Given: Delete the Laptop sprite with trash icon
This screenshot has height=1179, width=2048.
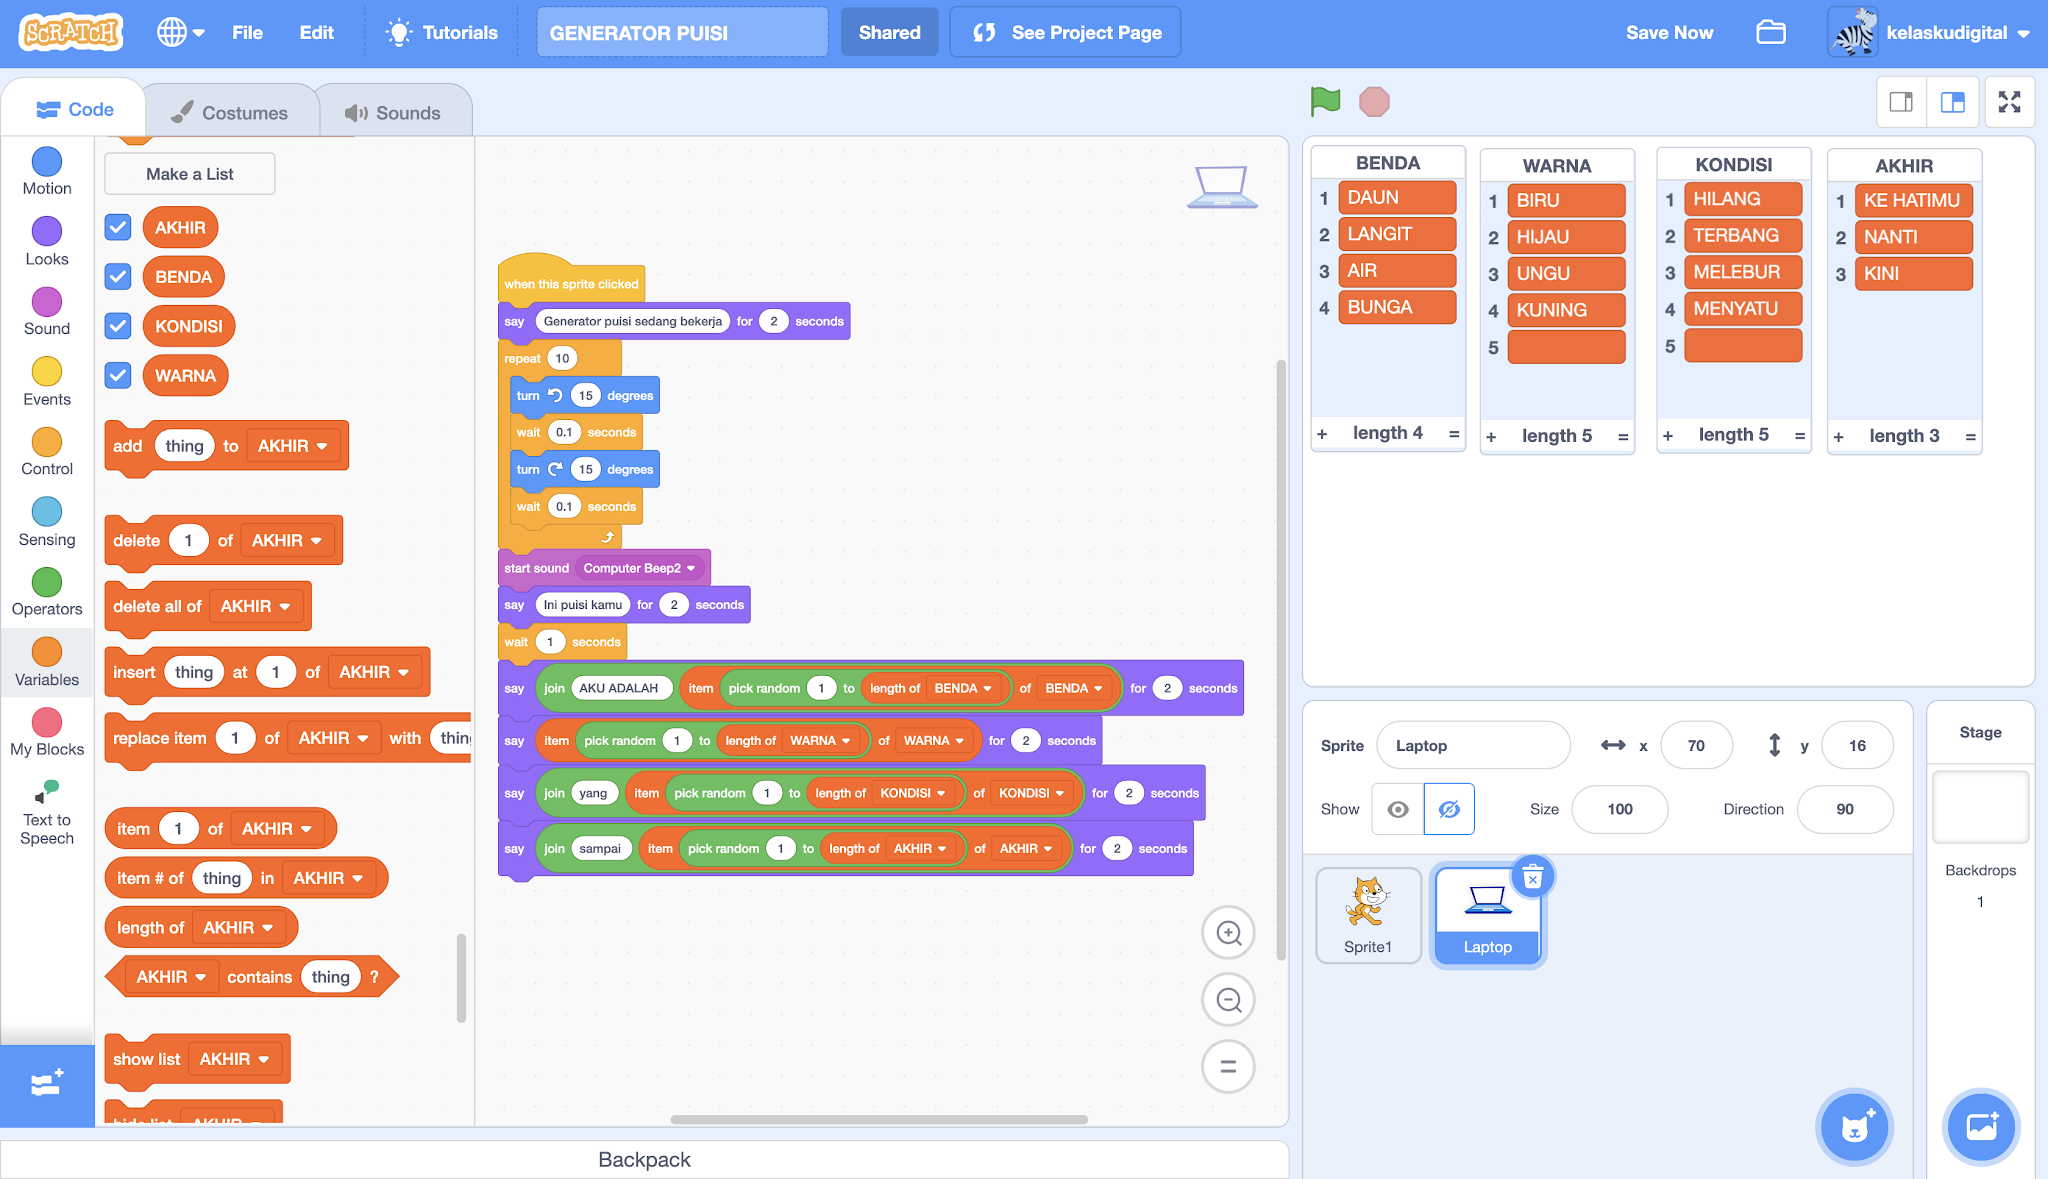Looking at the screenshot, I should 1532,878.
